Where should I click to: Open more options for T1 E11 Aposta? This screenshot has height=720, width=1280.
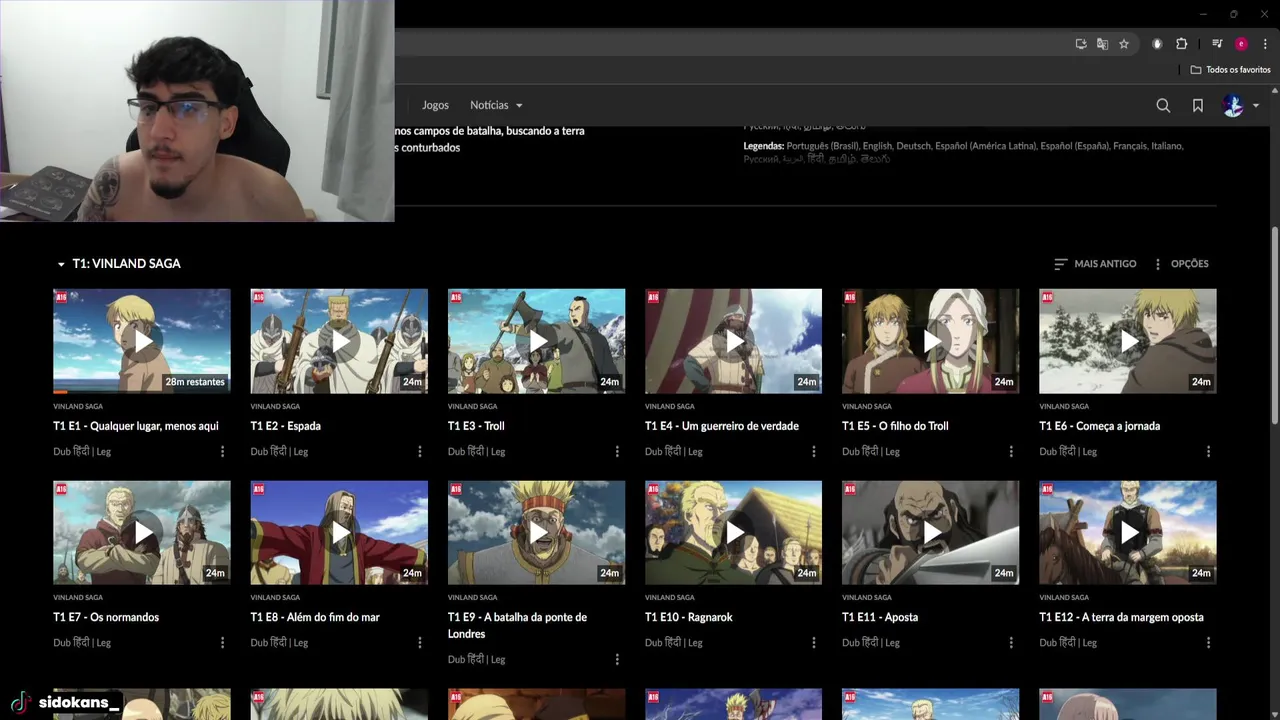pyautogui.click(x=1011, y=643)
